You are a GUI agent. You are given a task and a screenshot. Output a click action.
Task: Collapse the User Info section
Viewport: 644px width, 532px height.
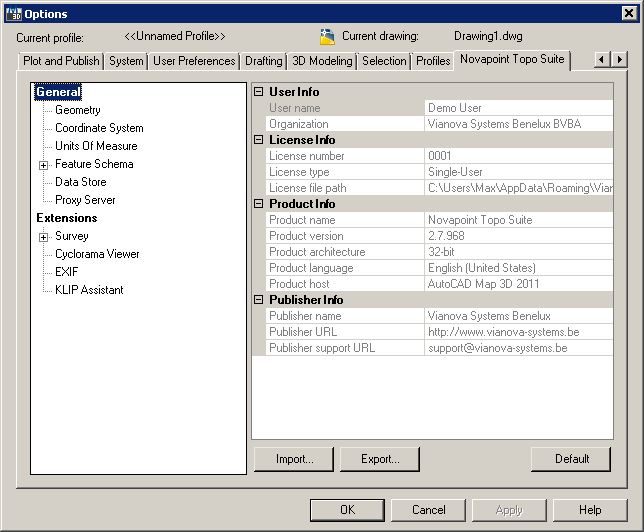[x=258, y=92]
